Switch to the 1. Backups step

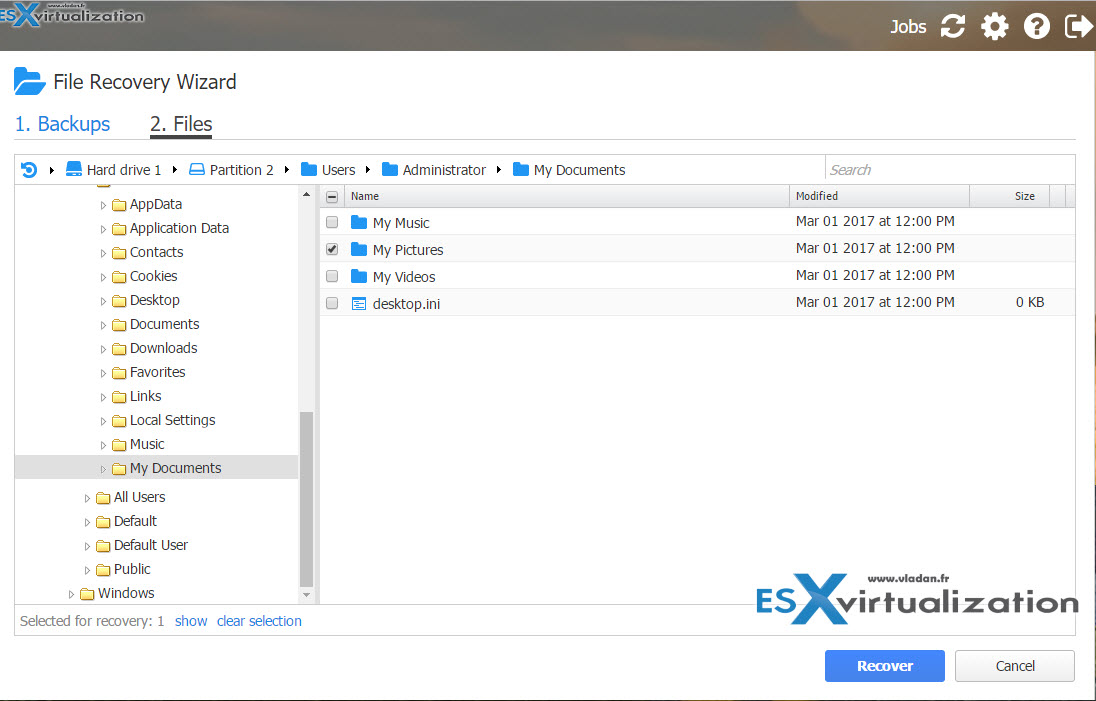click(x=62, y=124)
